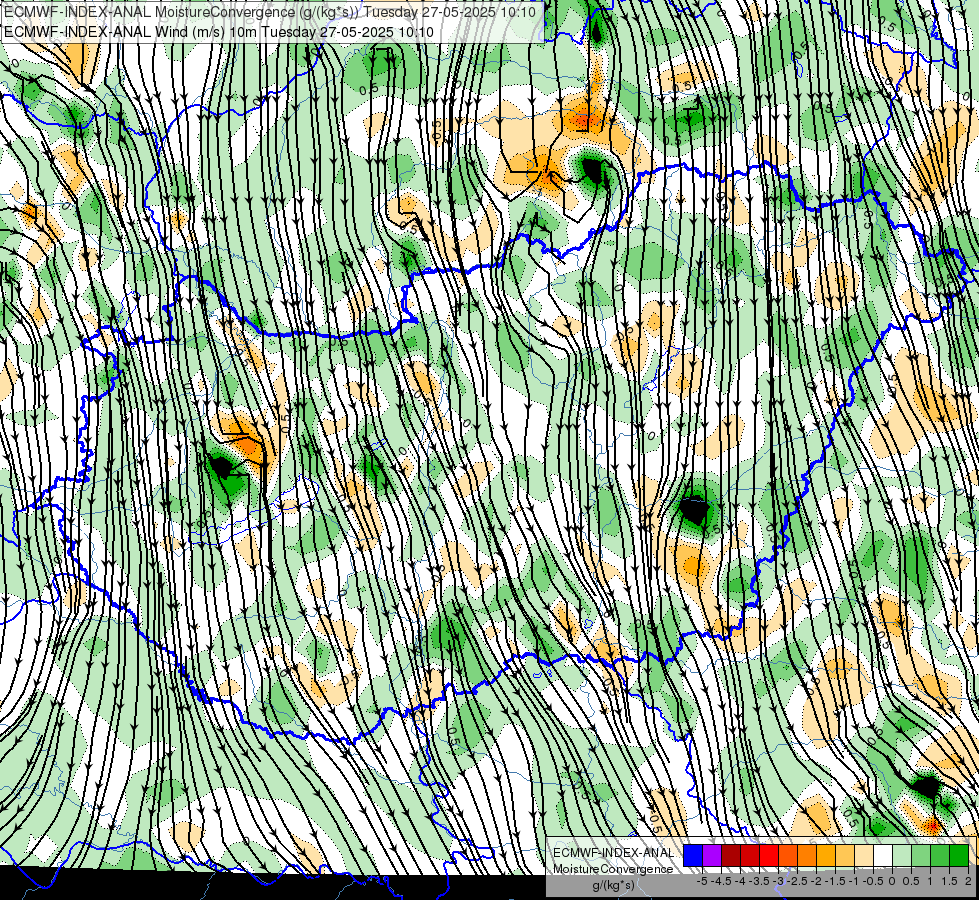The width and height of the screenshot is (979, 900).
Task: Click the 'Wind (m/s) 10m' title line
Action: coord(219,32)
